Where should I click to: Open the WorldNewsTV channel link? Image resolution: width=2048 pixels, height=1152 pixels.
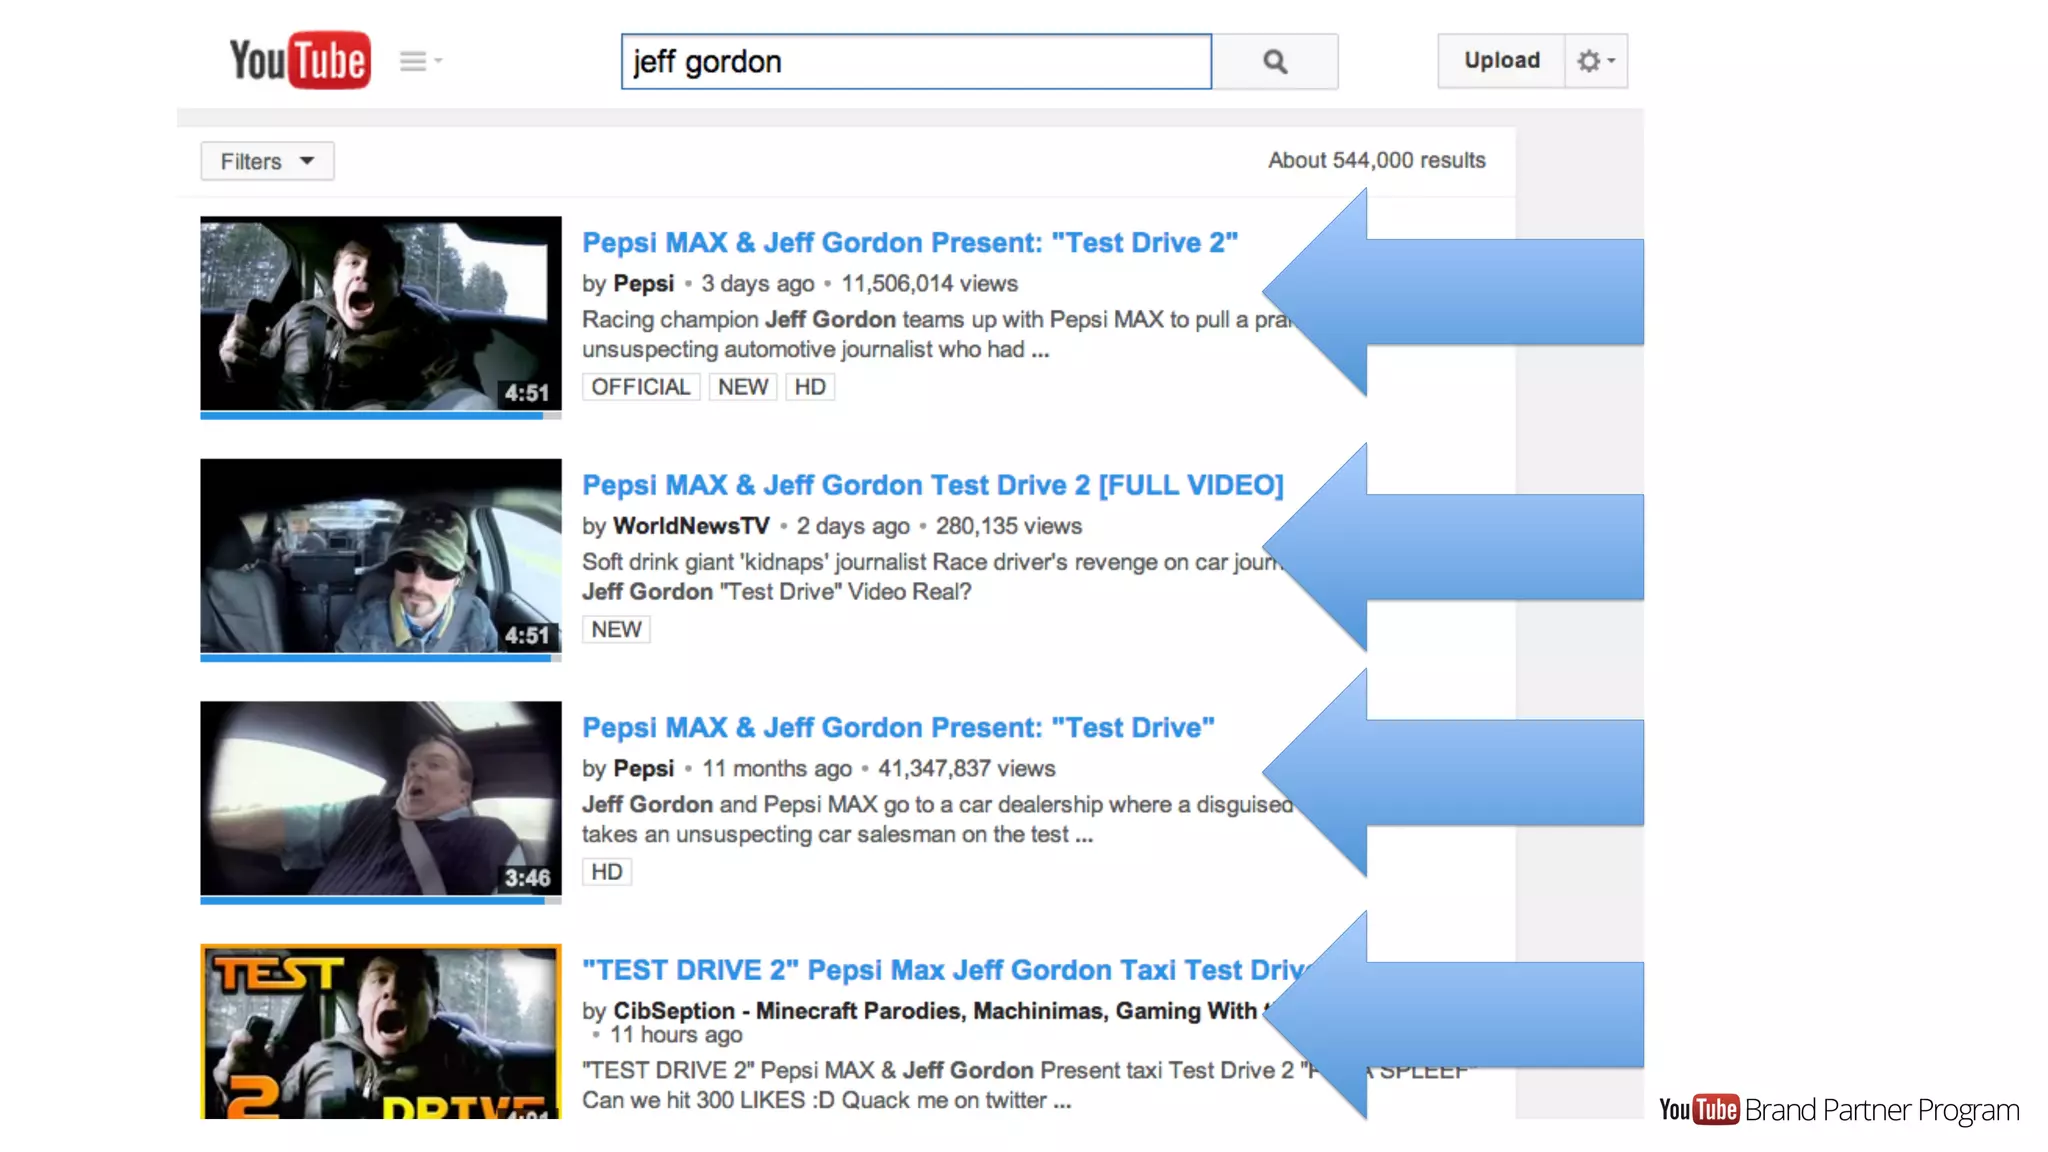[690, 526]
